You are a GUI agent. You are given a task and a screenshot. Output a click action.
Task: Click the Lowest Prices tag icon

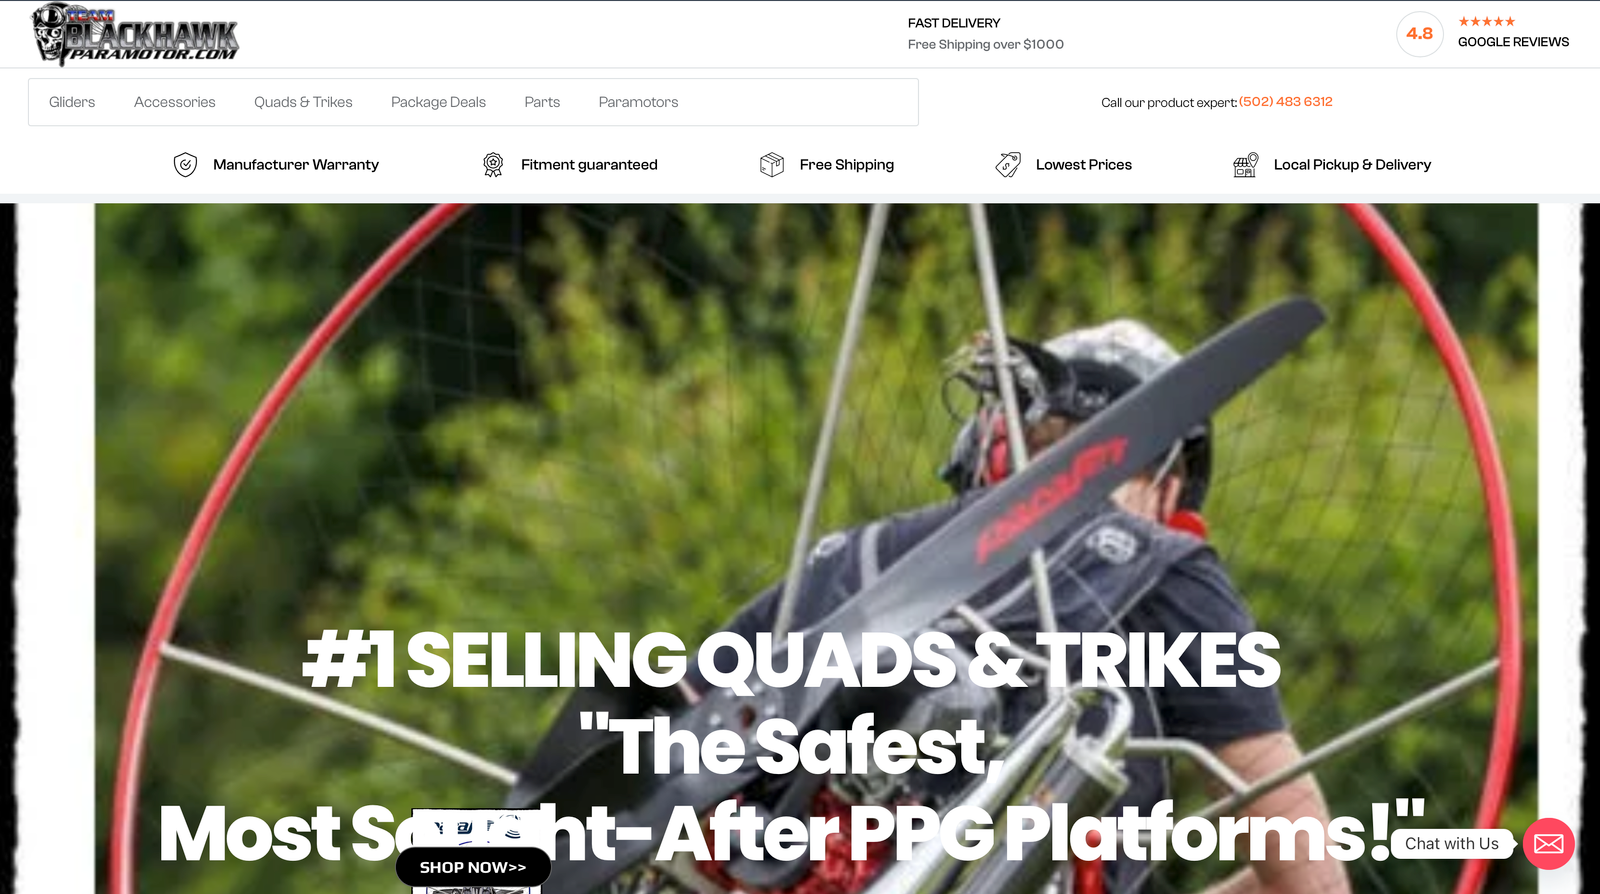(1008, 165)
